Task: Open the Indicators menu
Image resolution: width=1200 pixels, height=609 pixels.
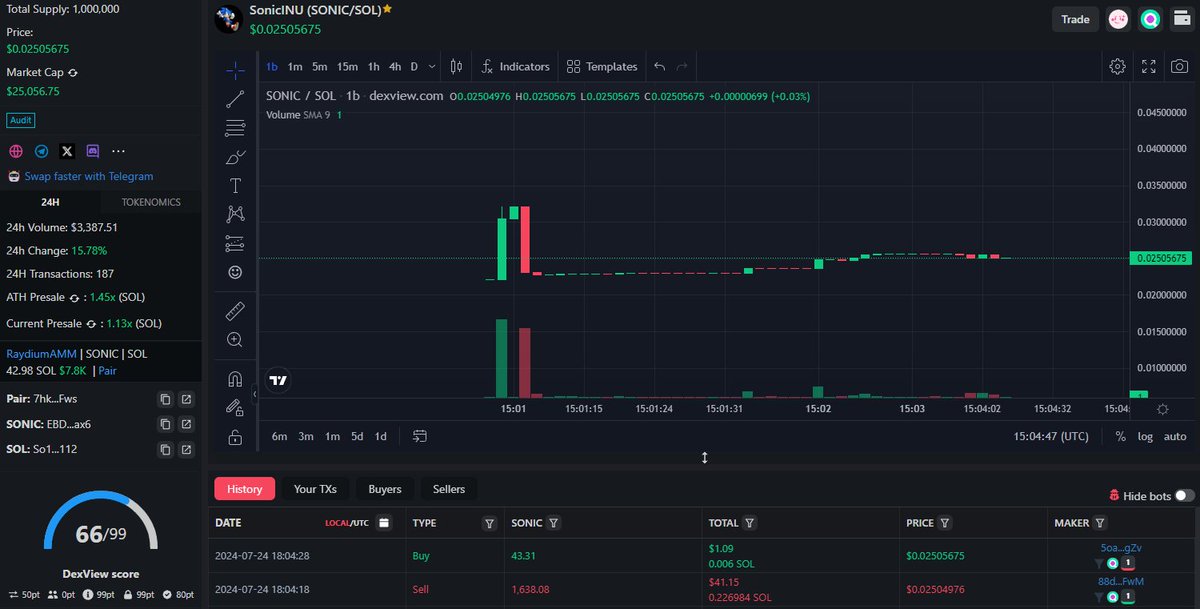Action: pyautogui.click(x=515, y=67)
